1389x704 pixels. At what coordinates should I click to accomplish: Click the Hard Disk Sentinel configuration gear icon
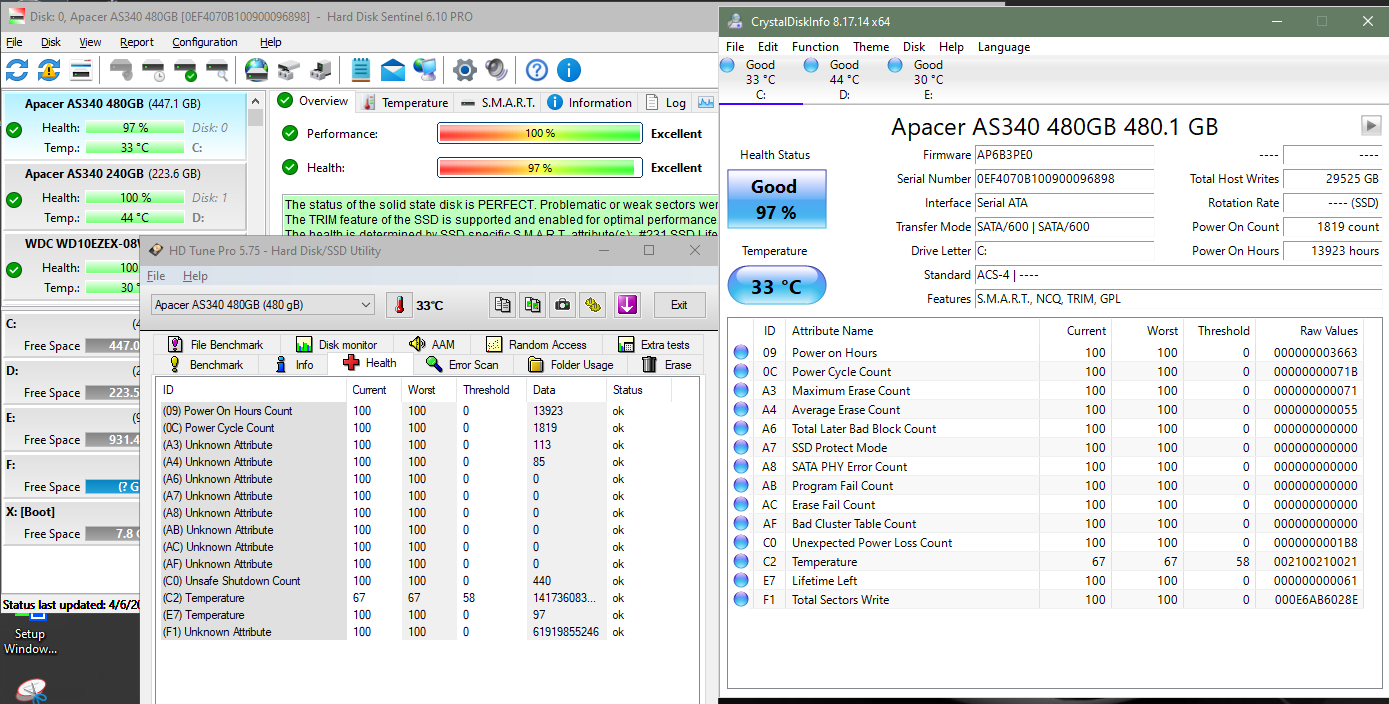point(464,70)
